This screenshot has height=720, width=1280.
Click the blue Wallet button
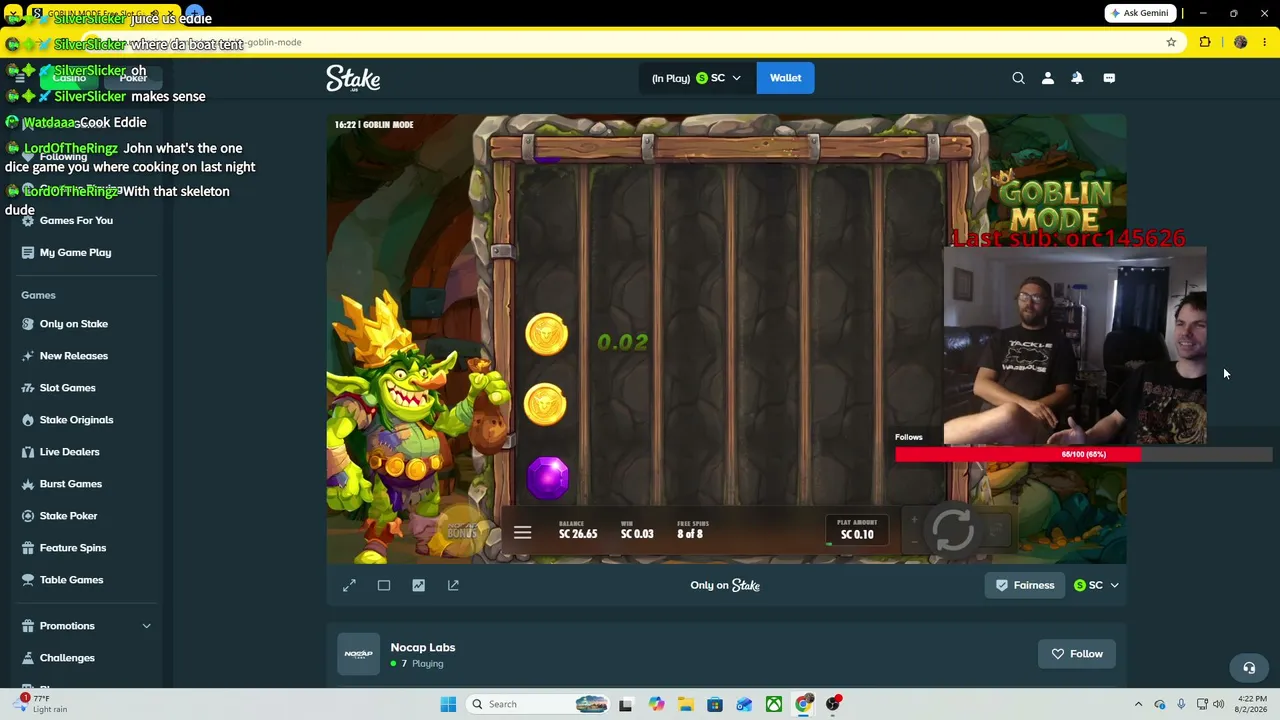(785, 78)
